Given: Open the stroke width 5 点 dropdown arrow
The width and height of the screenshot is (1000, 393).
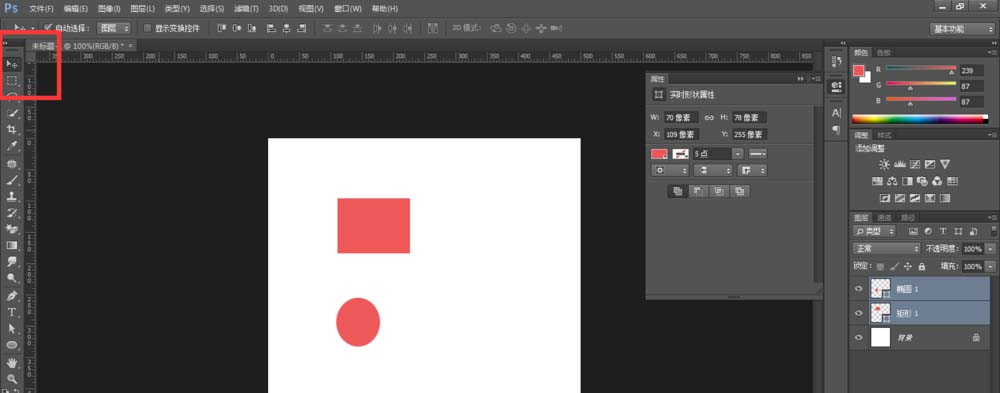Looking at the screenshot, I should click(x=738, y=154).
